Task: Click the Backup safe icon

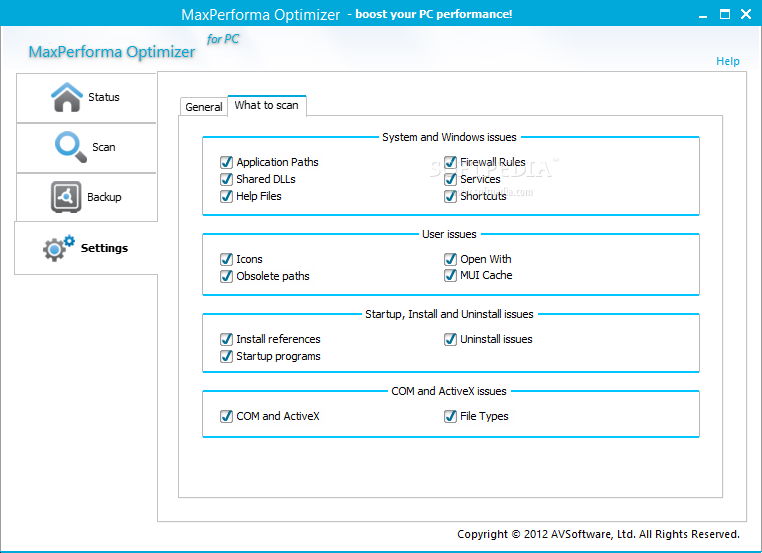Action: coord(66,197)
